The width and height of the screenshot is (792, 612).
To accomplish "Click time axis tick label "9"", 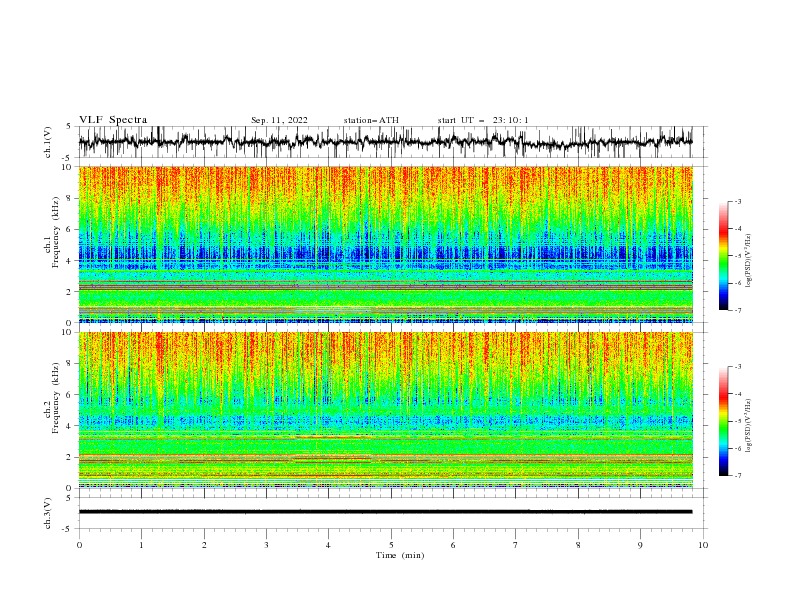I will (640, 545).
